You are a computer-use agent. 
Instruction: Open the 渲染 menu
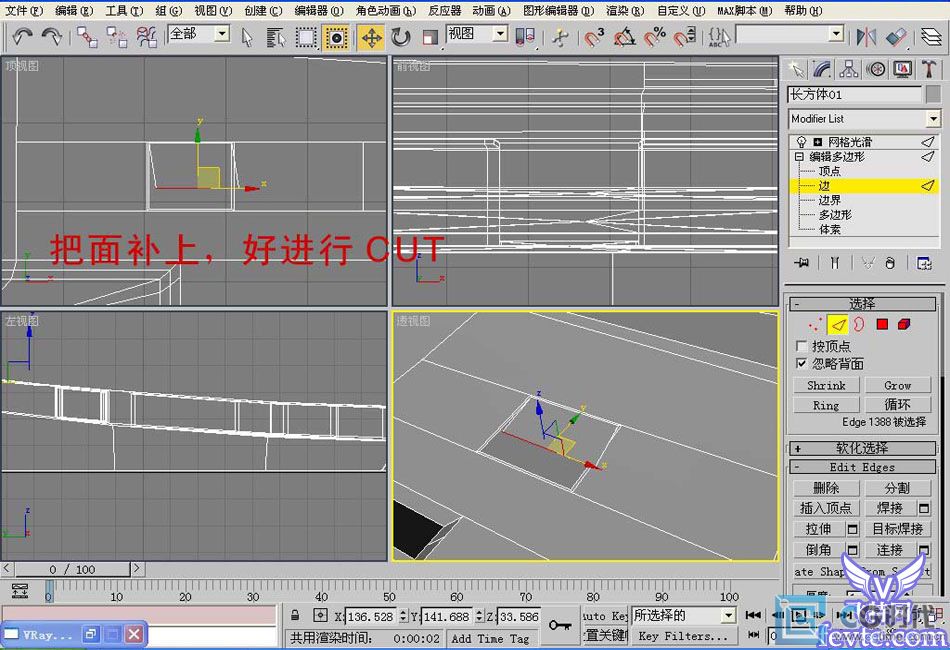tap(625, 10)
